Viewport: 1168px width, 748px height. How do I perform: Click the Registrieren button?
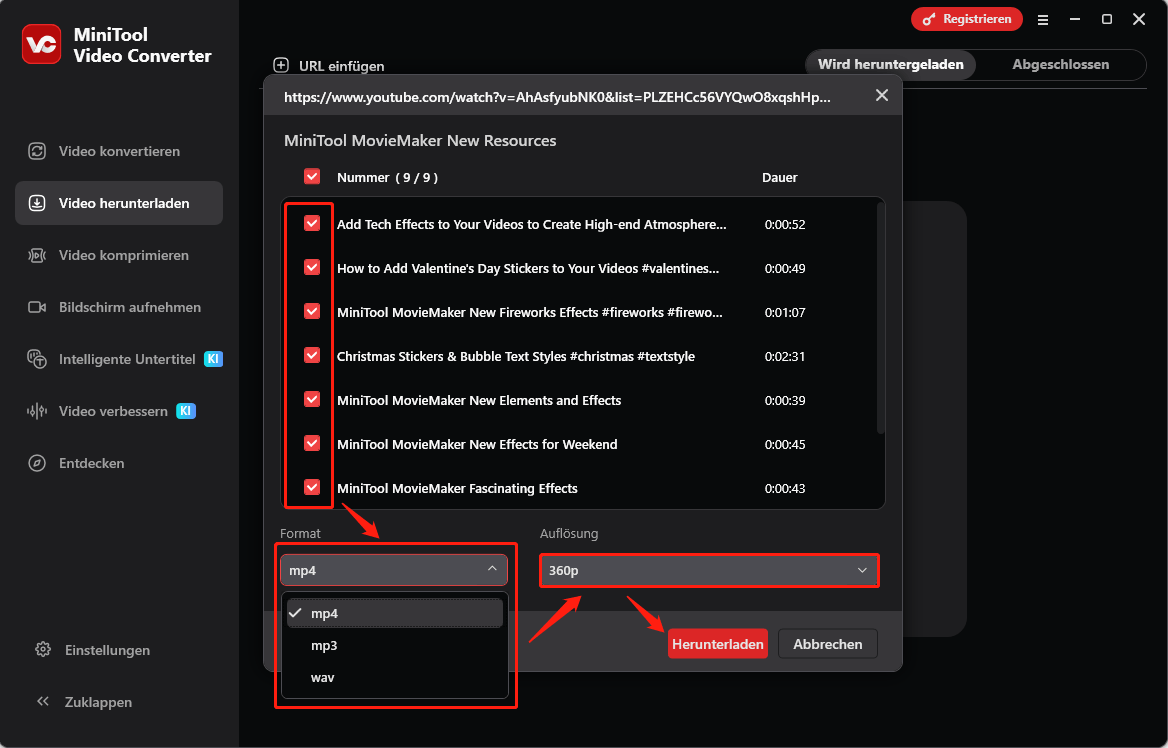pyautogui.click(x=967, y=19)
